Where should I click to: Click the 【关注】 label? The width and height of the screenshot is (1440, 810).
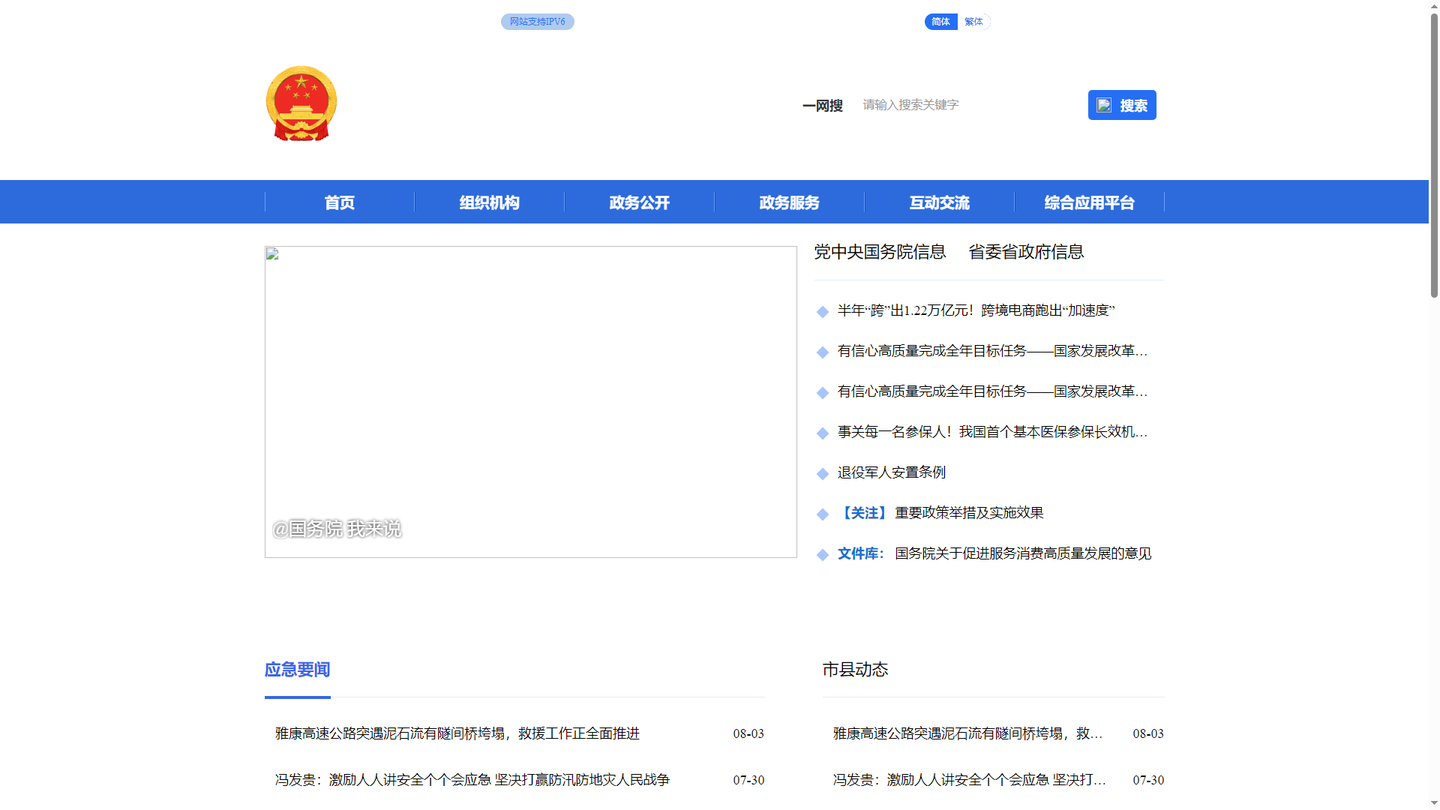pyautogui.click(x=863, y=513)
